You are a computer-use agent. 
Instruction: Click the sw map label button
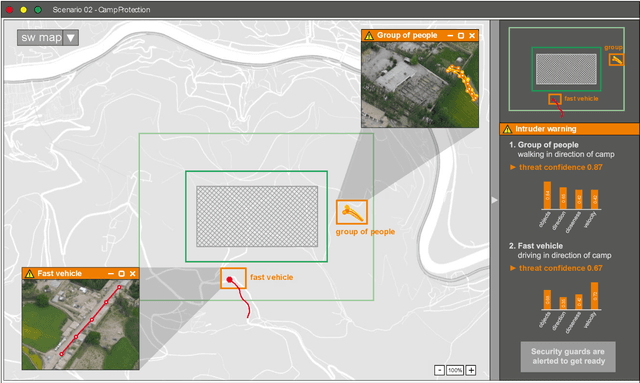tap(41, 38)
